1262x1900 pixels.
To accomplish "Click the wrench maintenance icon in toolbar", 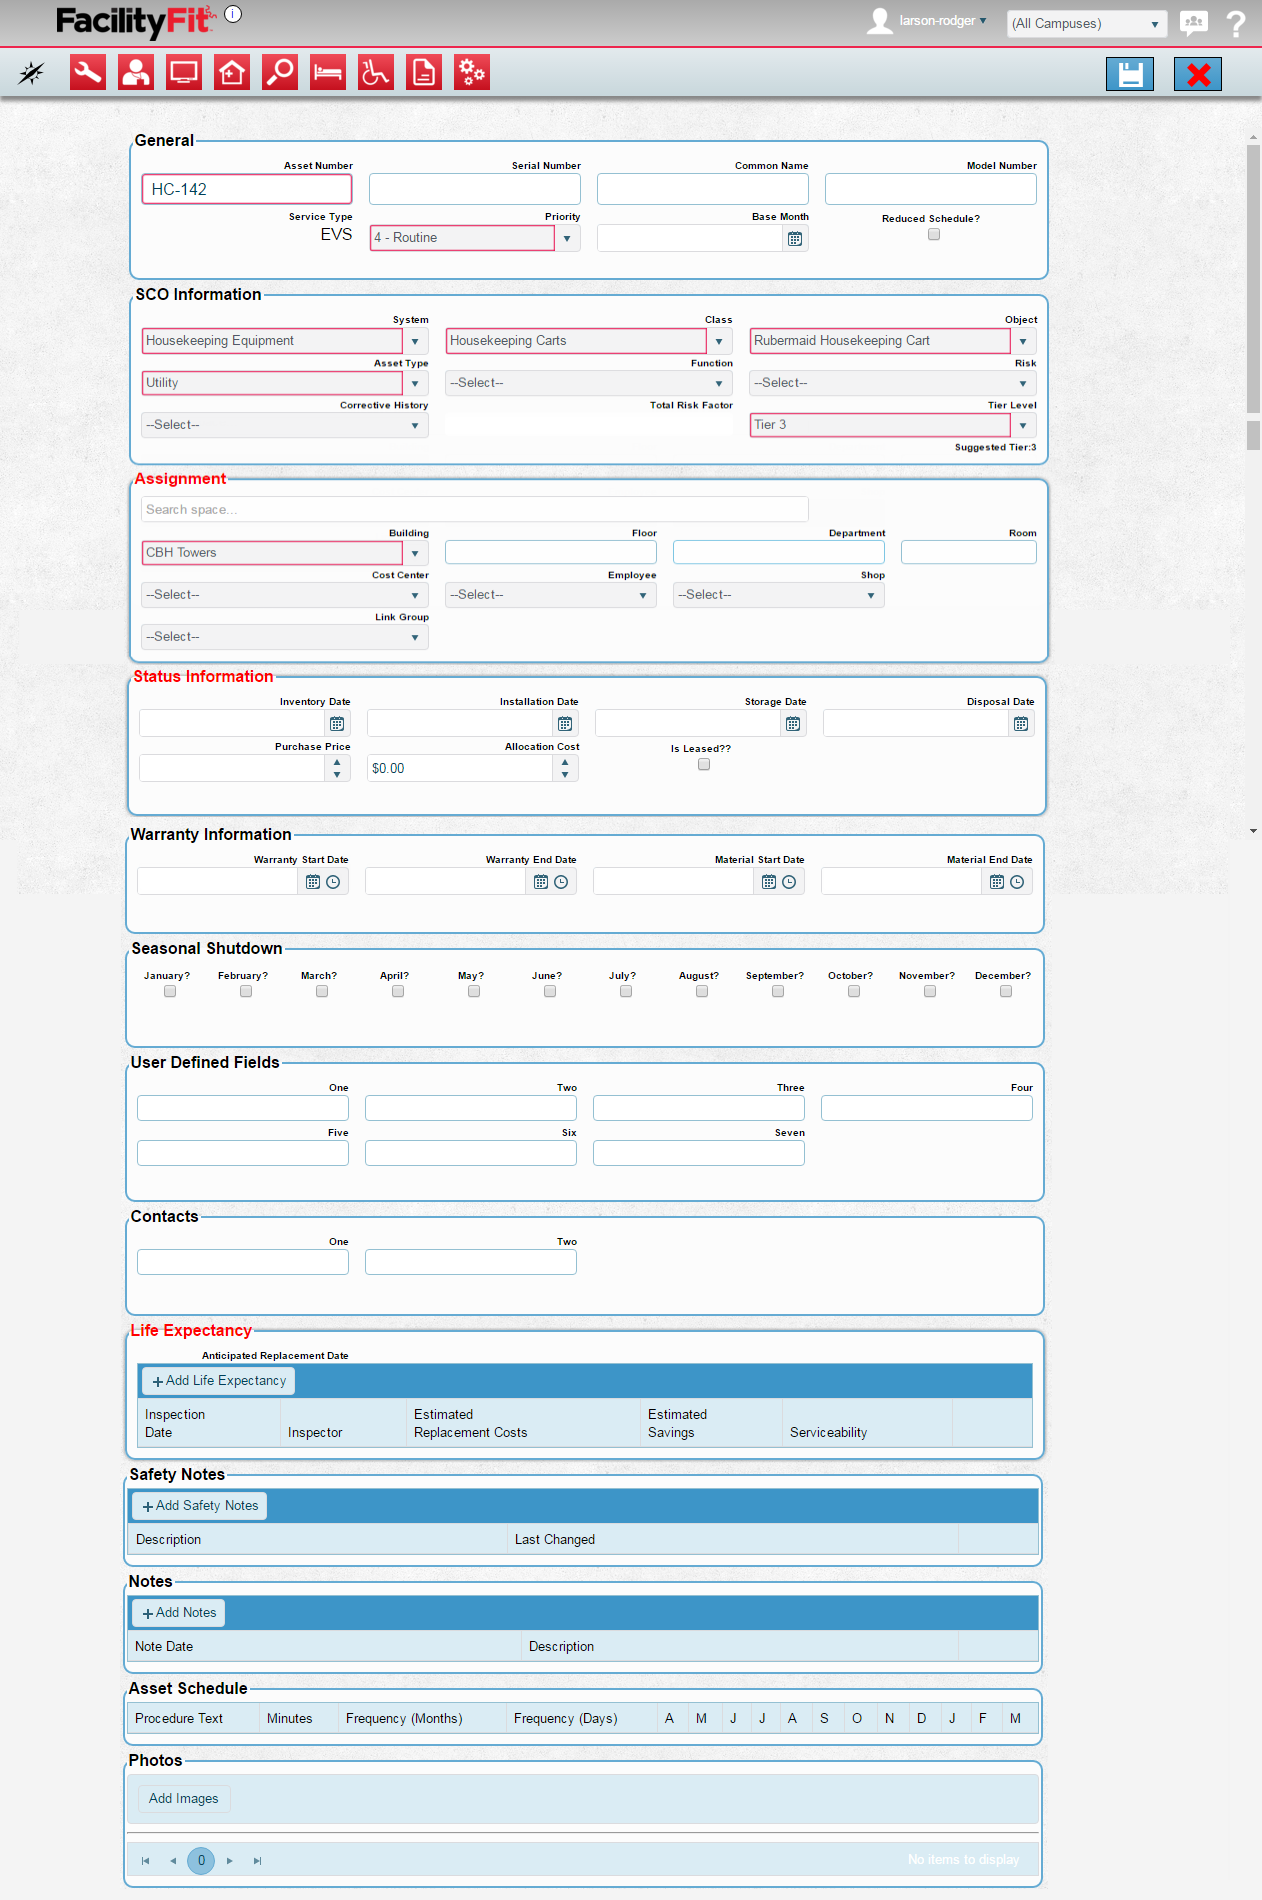I will (88, 73).
